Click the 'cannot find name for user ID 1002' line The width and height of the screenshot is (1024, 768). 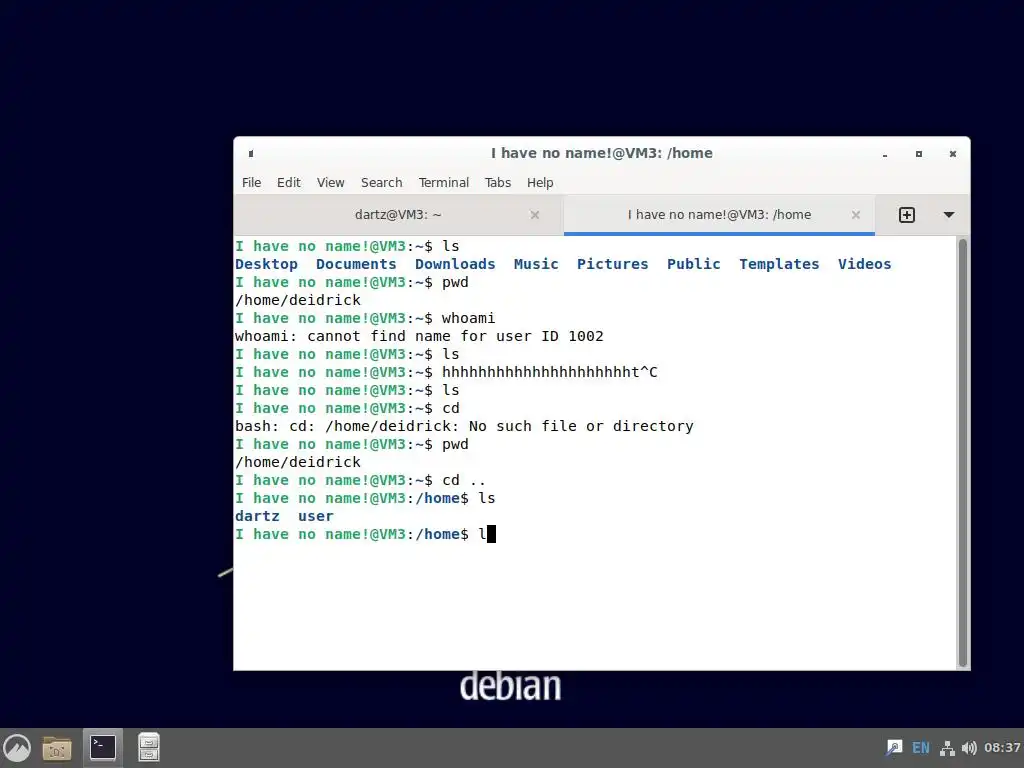coord(419,336)
